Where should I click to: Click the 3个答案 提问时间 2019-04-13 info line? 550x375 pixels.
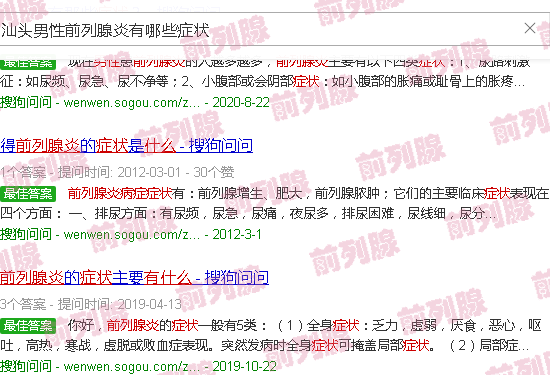click(91, 304)
